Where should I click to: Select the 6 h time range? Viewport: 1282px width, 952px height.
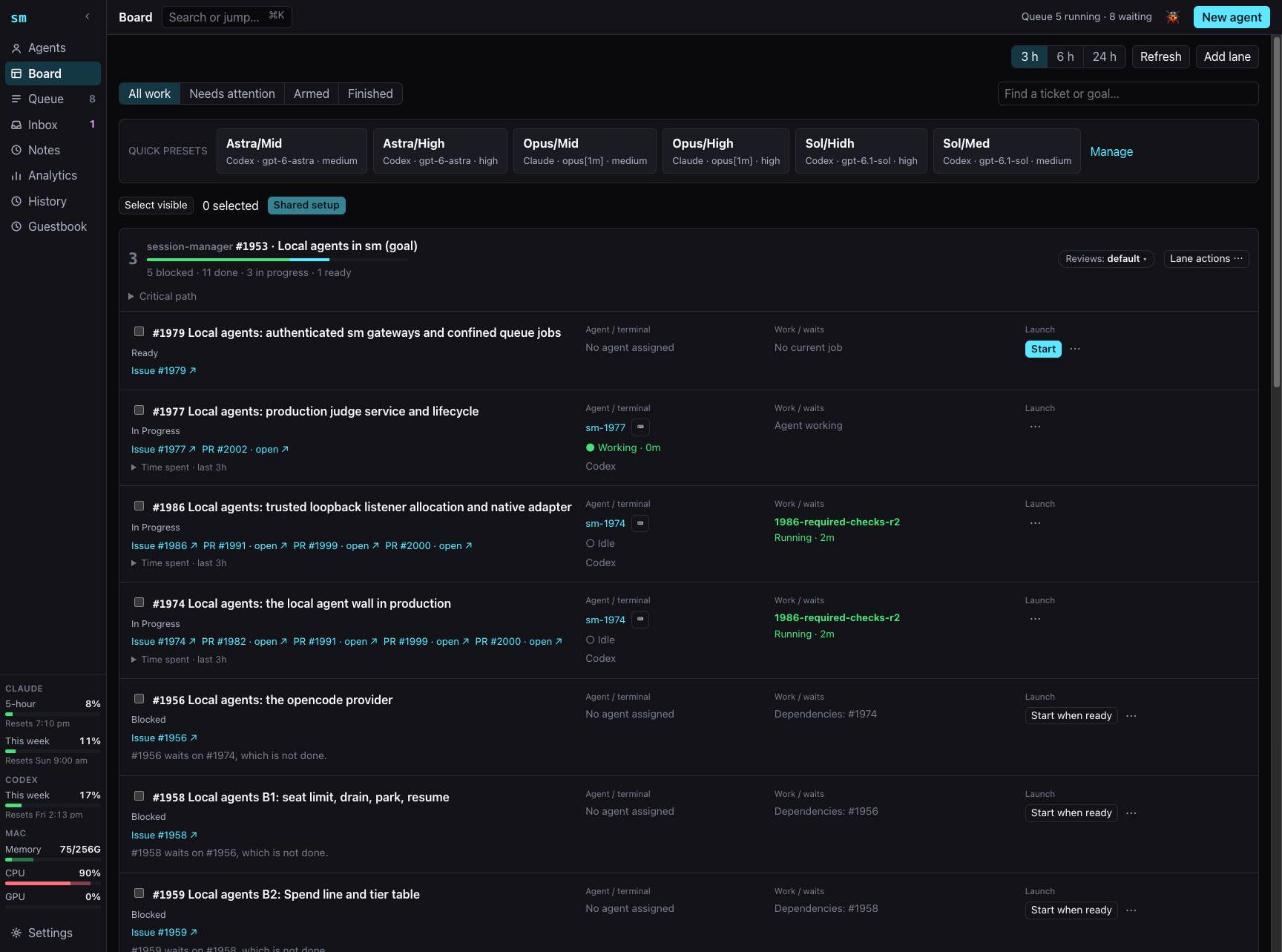click(x=1065, y=57)
